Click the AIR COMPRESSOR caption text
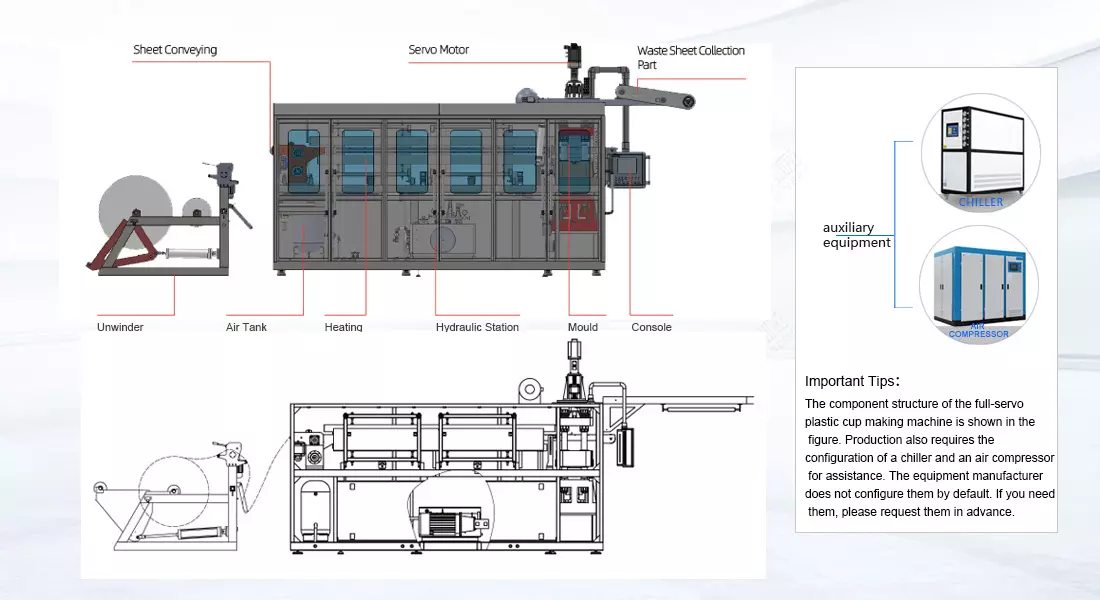 click(977, 330)
